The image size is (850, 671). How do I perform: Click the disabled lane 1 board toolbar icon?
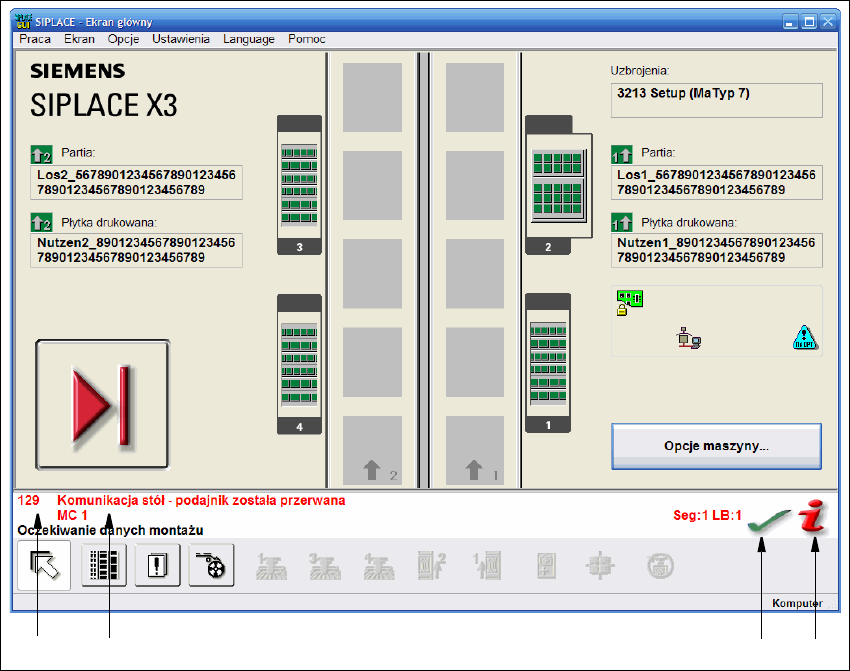(x=487, y=566)
